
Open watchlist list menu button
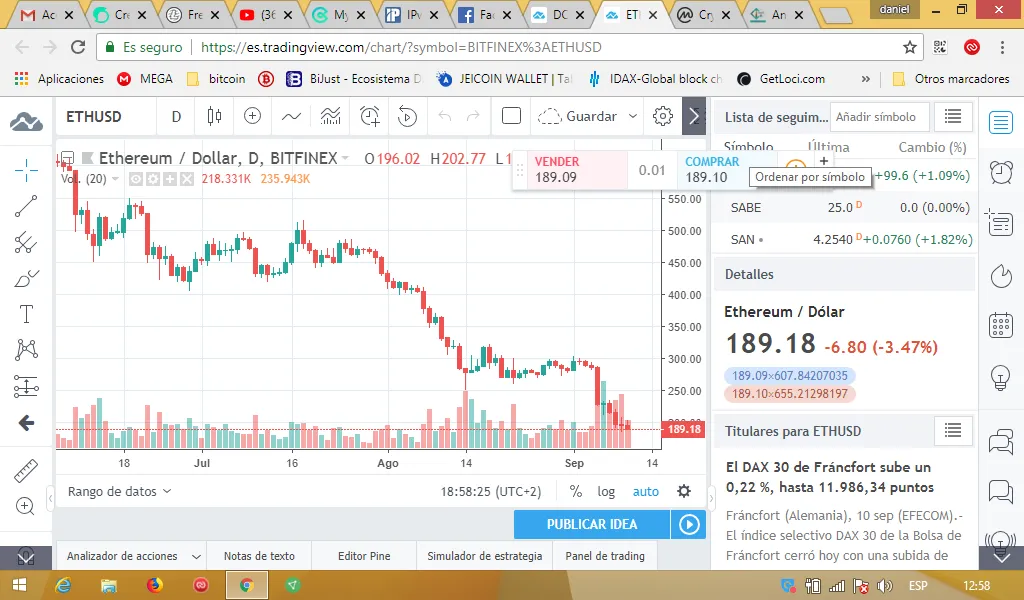[953, 117]
